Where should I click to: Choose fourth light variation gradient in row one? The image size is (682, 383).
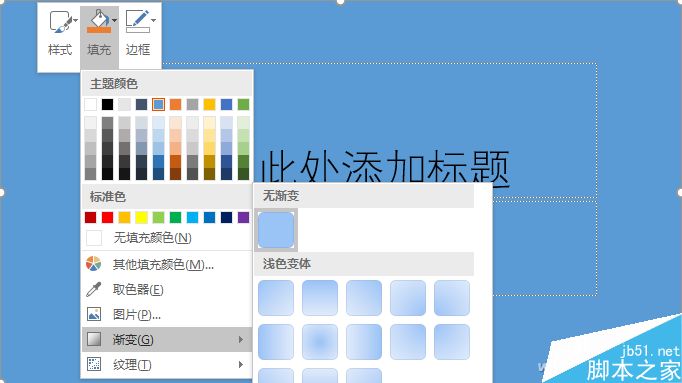[x=408, y=298]
